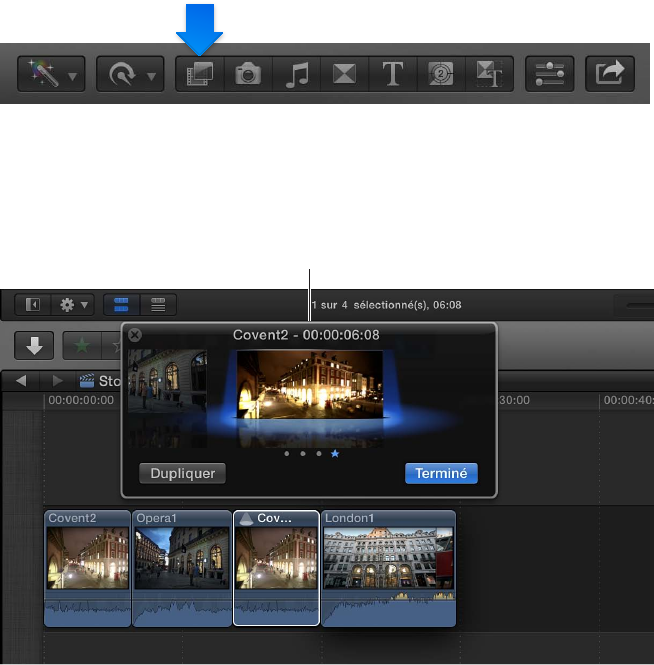Click the 00:00:40 ruler timecode
Viewport: 654px width, 665px height.
pyautogui.click(x=629, y=400)
